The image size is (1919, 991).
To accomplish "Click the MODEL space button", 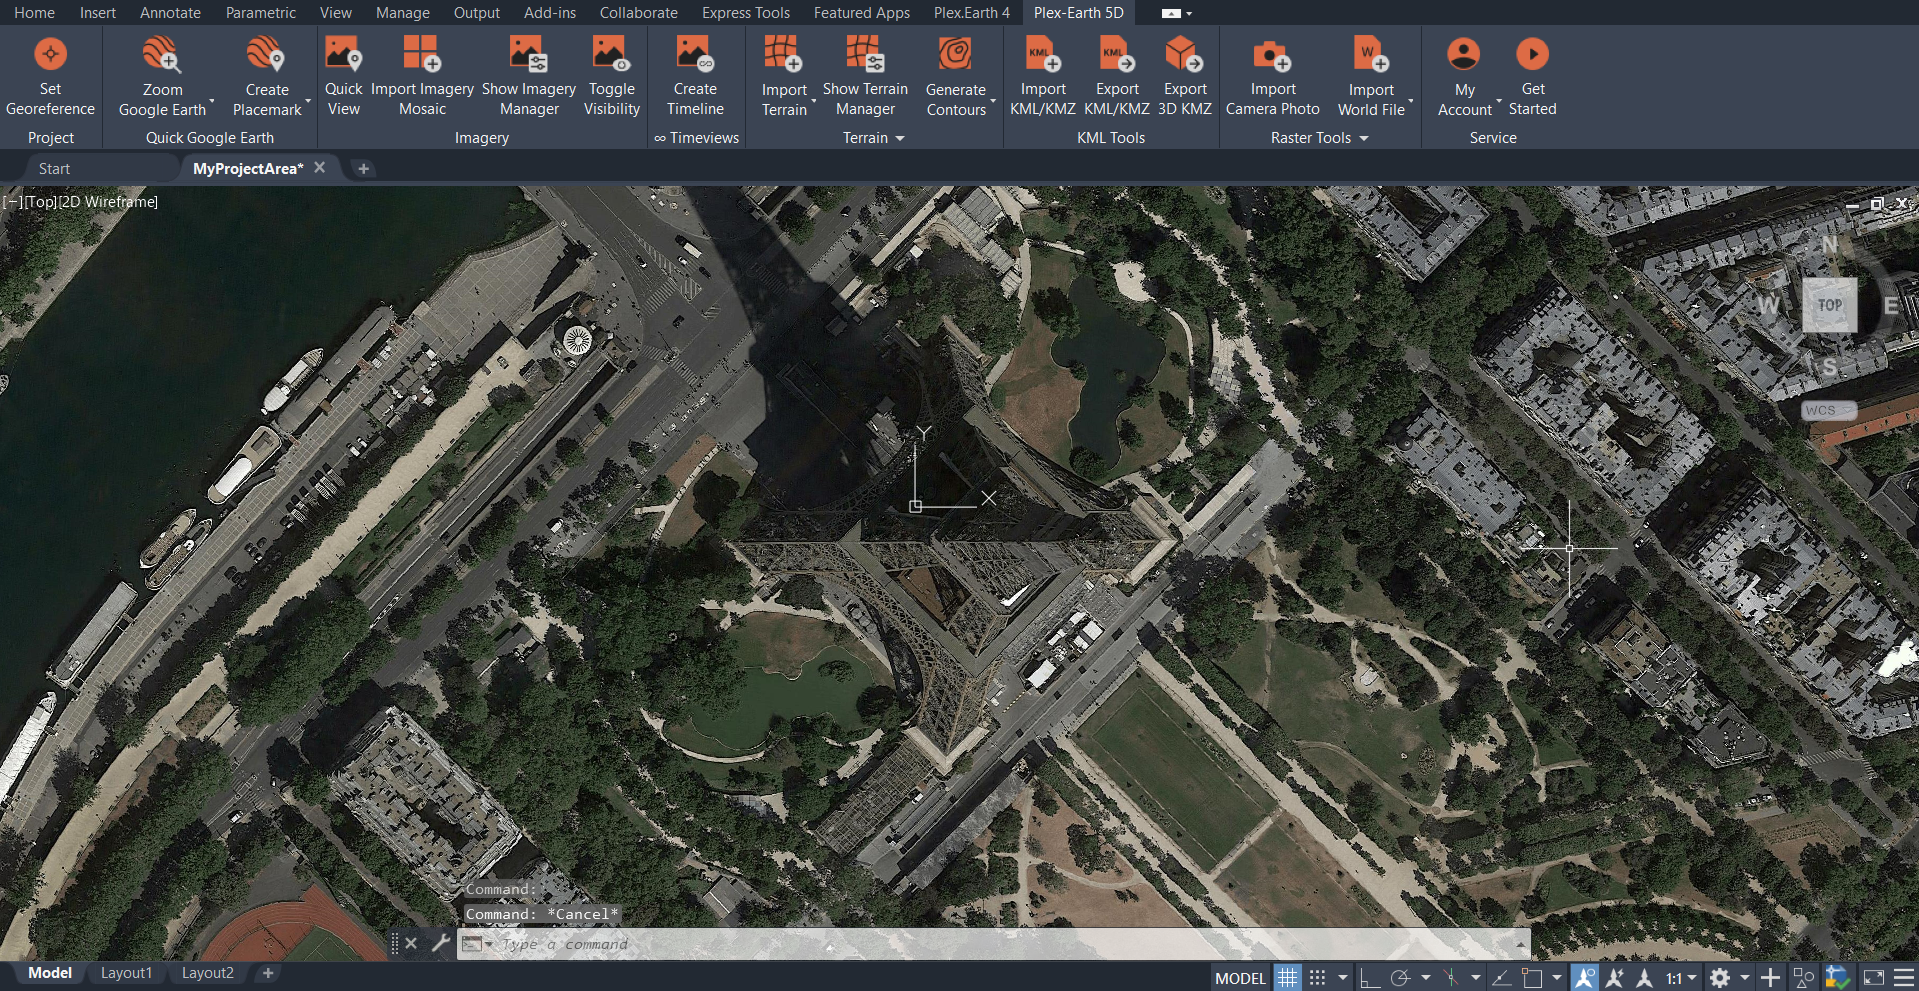I will pos(1240,978).
